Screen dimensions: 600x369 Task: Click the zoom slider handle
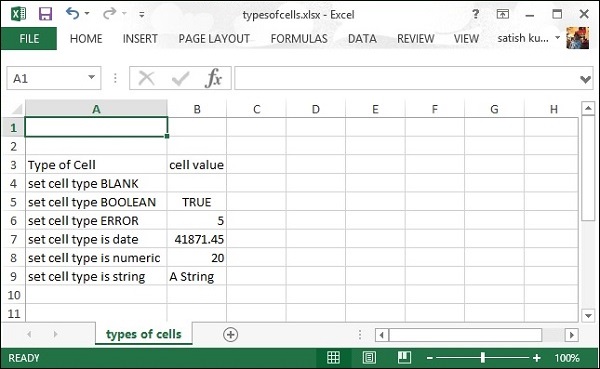[483, 358]
